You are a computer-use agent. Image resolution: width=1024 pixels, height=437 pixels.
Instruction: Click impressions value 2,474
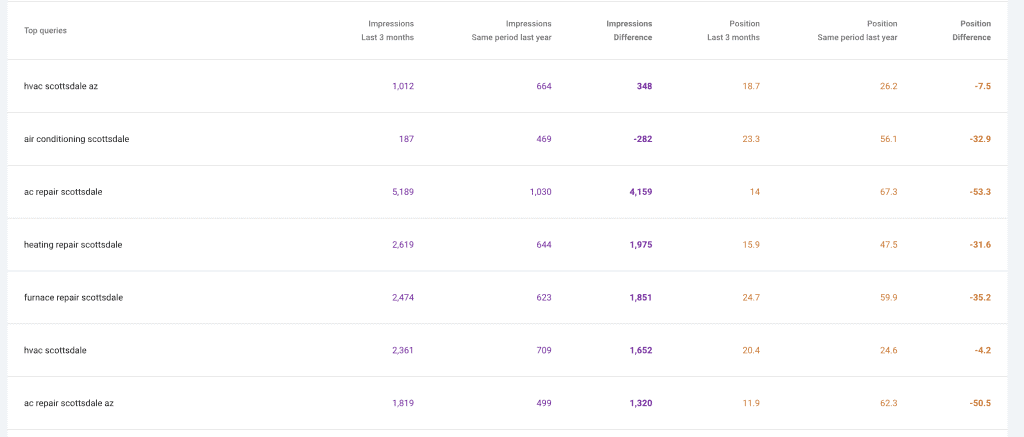403,298
